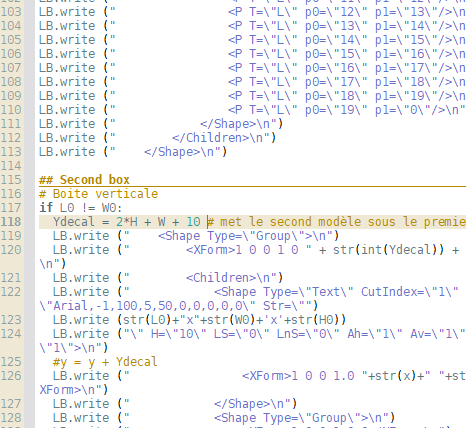Image resolution: width=466 pixels, height=428 pixels.
Task: Click line number 120 in the gutter
Action: point(11,250)
